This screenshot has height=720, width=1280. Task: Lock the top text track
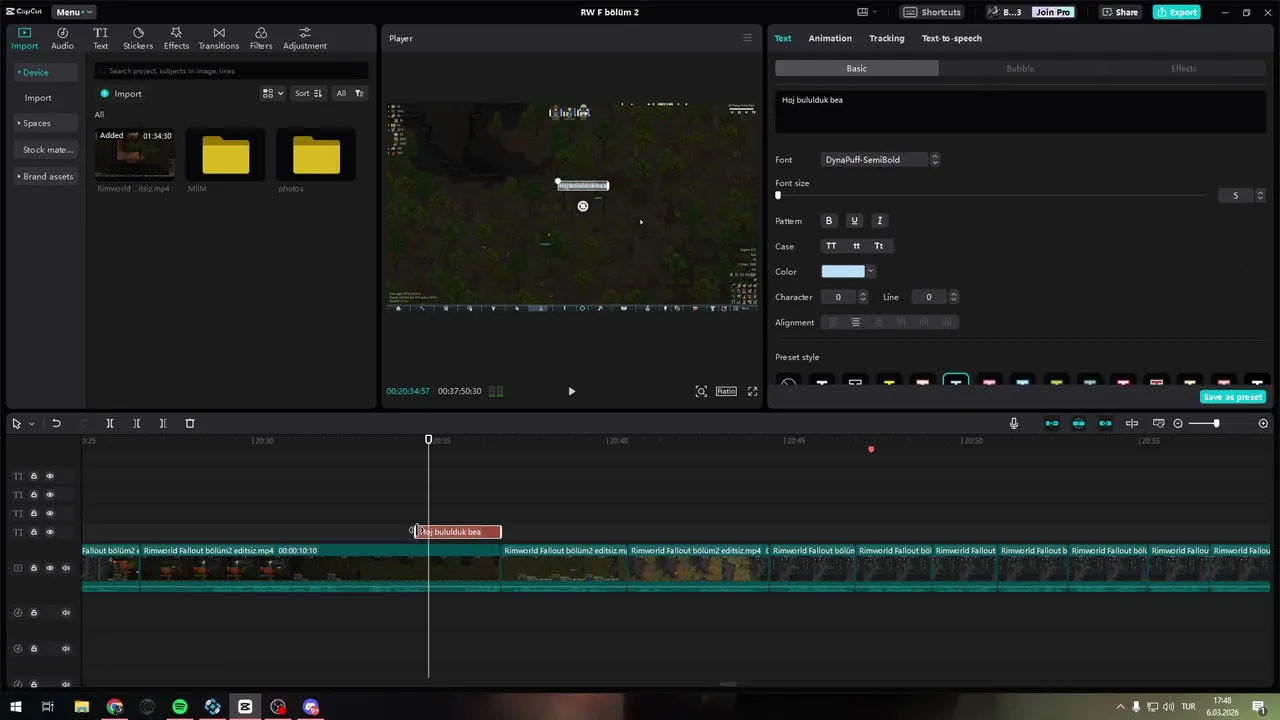[x=33, y=476]
